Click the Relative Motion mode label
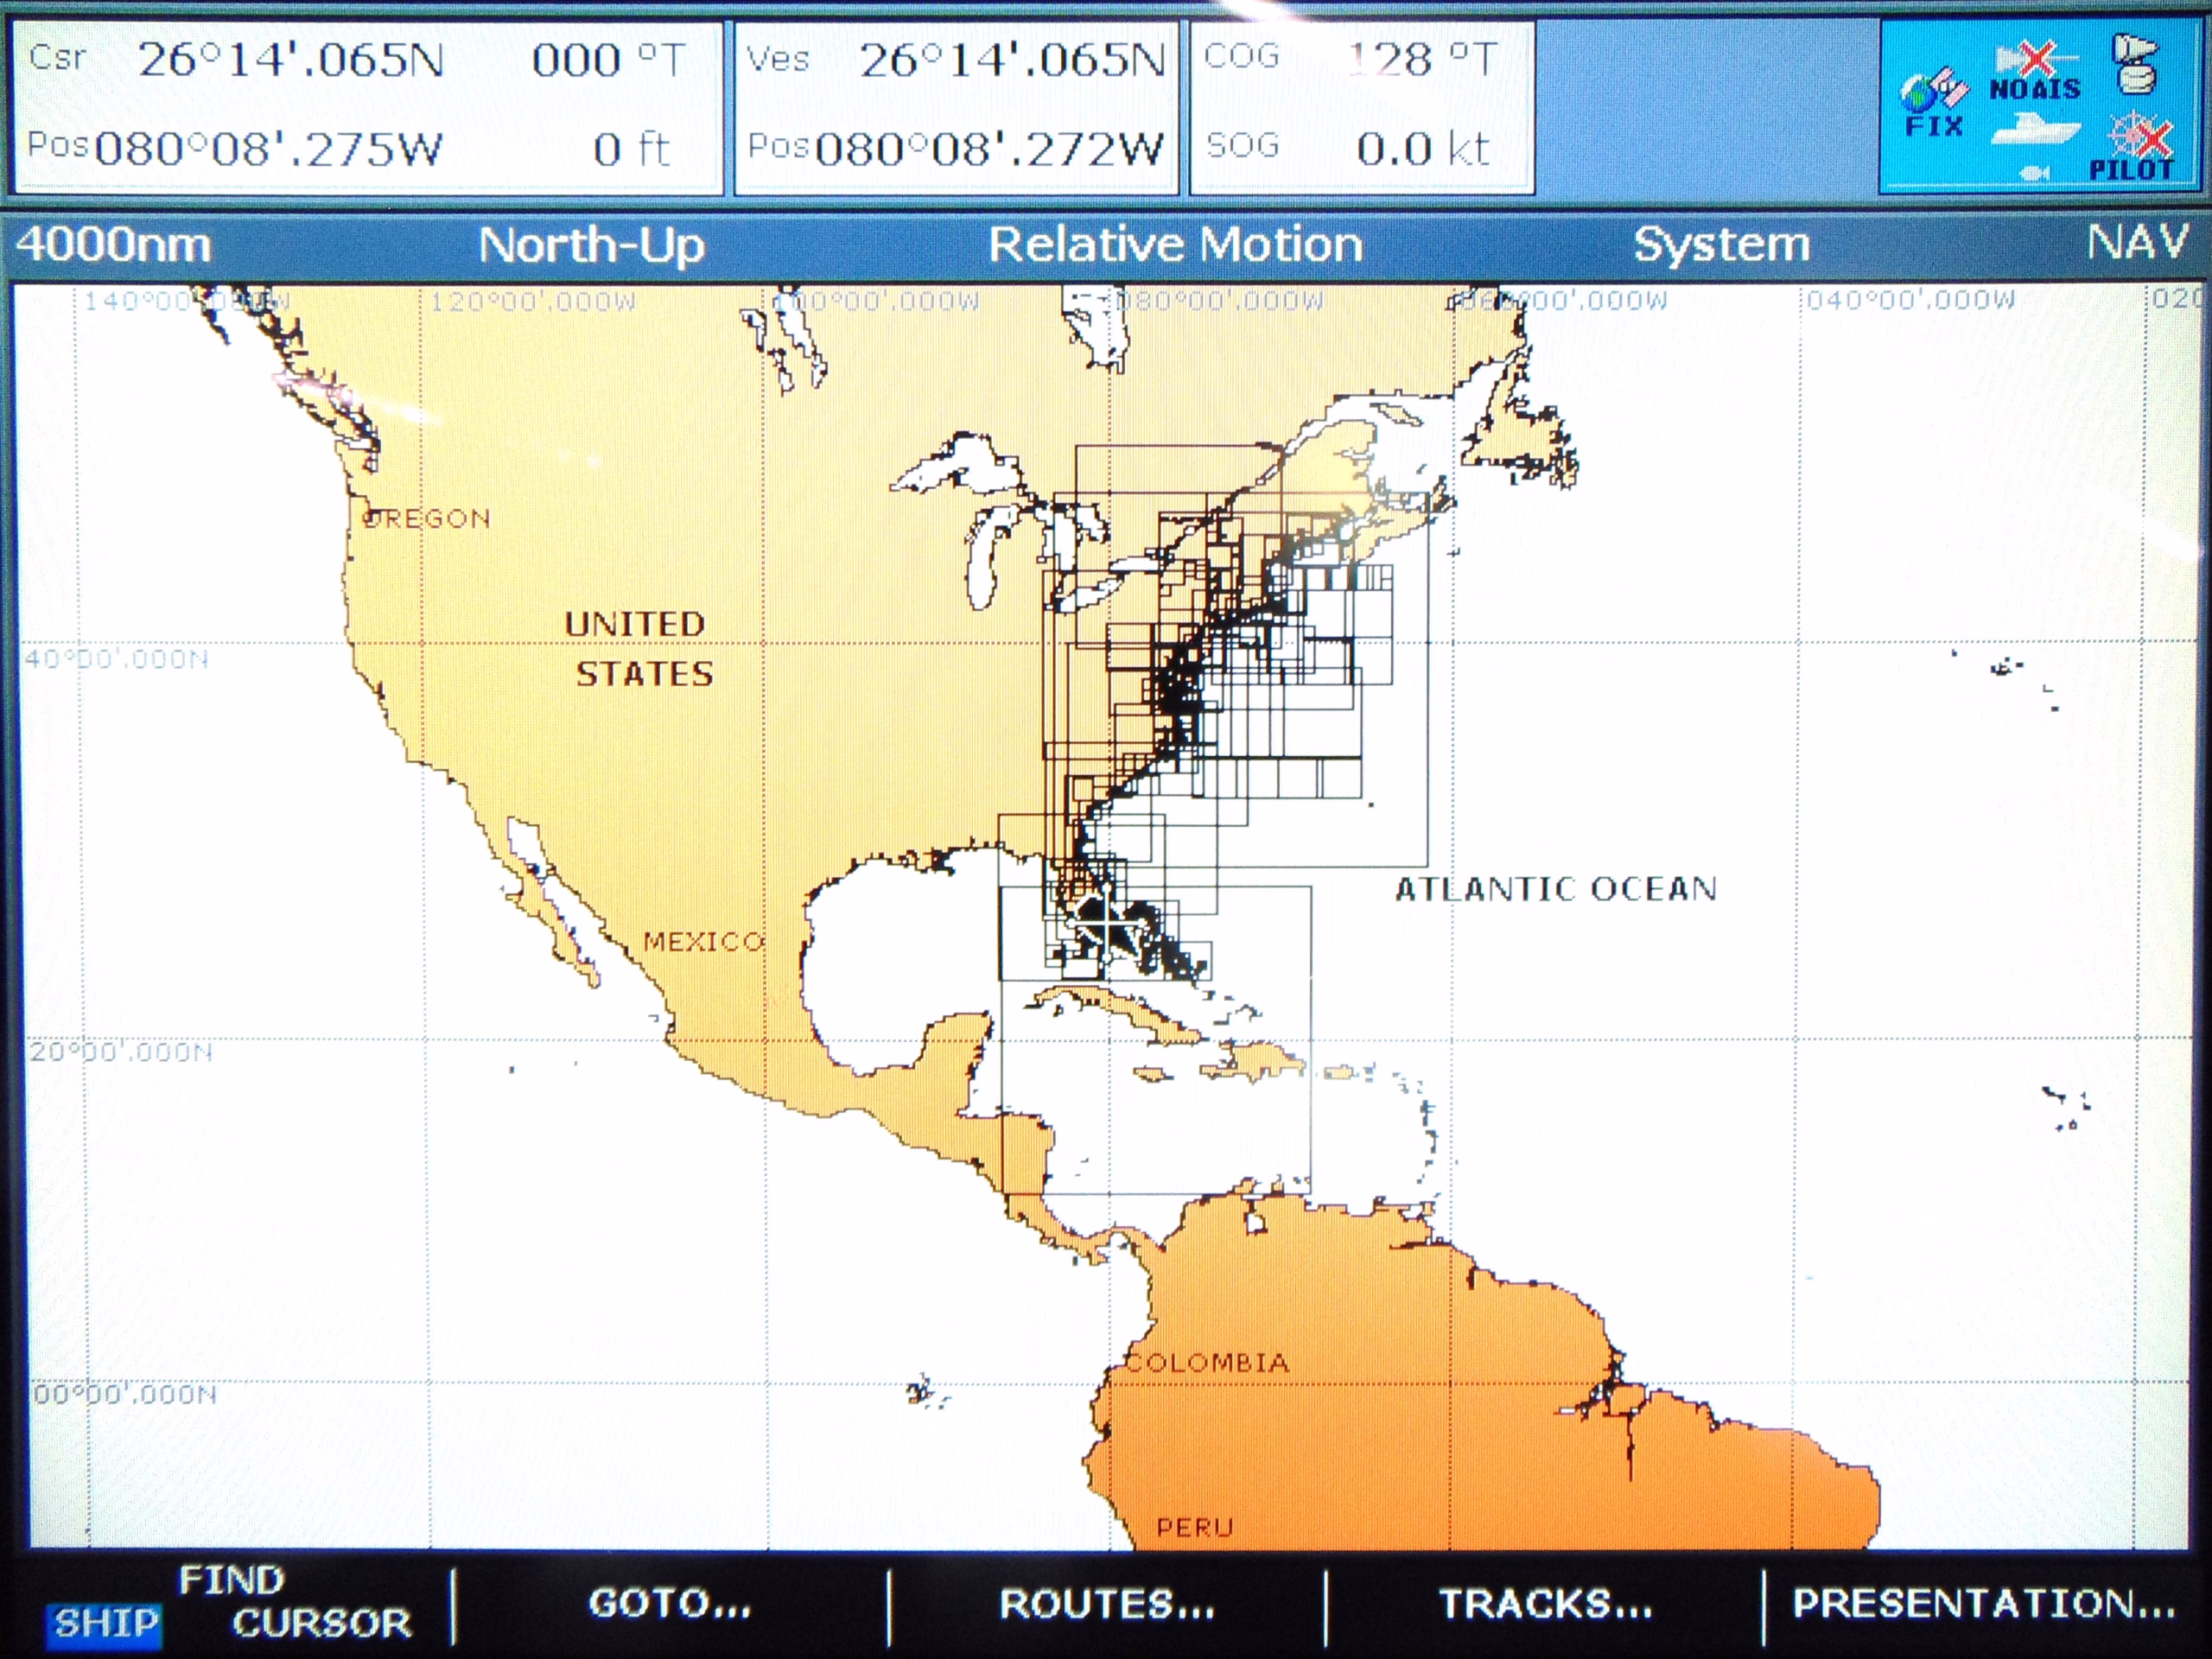This screenshot has width=2212, height=1659. pos(1175,245)
